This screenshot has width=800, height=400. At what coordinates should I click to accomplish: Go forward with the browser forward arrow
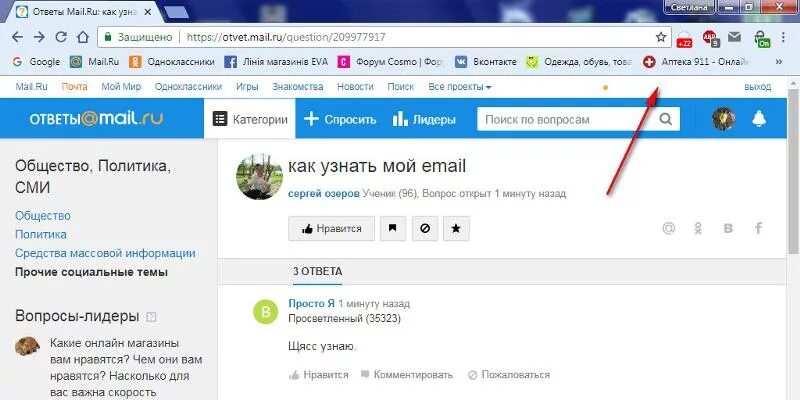(x=39, y=37)
